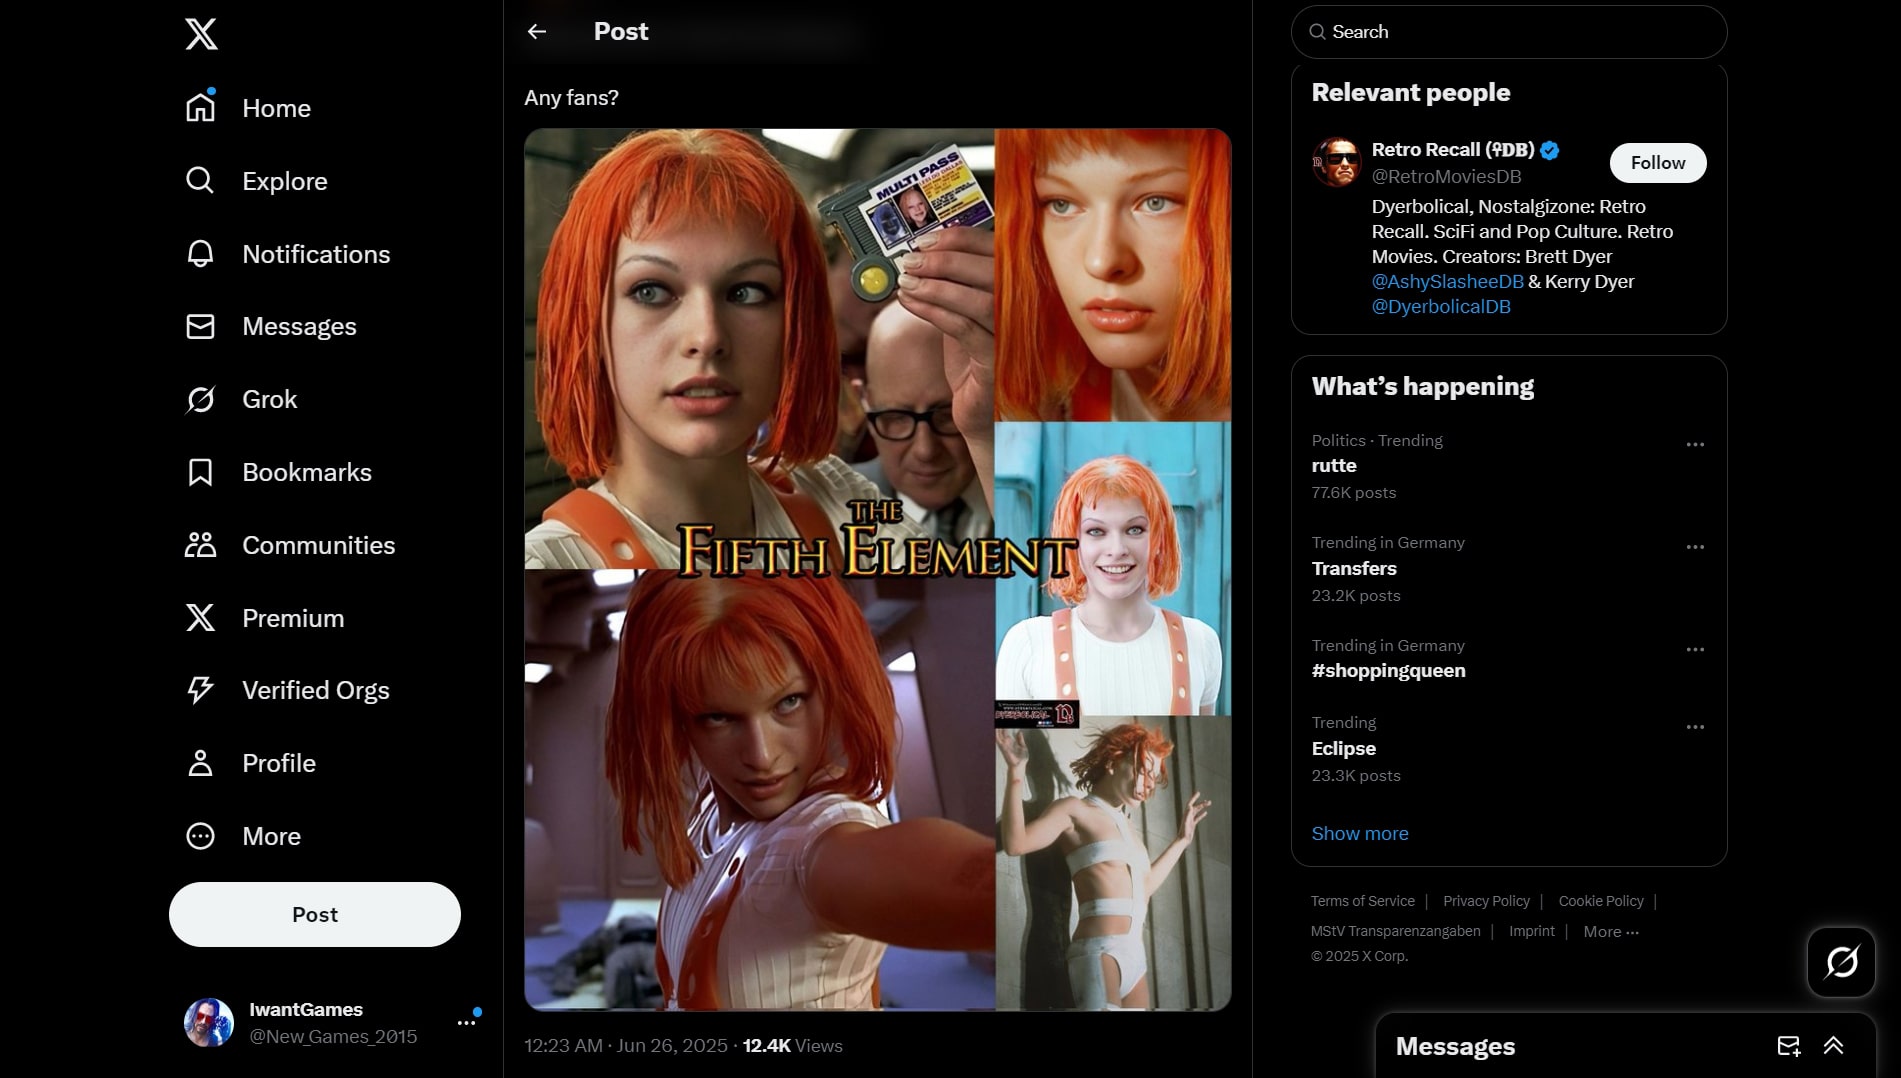
Task: Open Grok in the sidebar
Action: (241, 399)
